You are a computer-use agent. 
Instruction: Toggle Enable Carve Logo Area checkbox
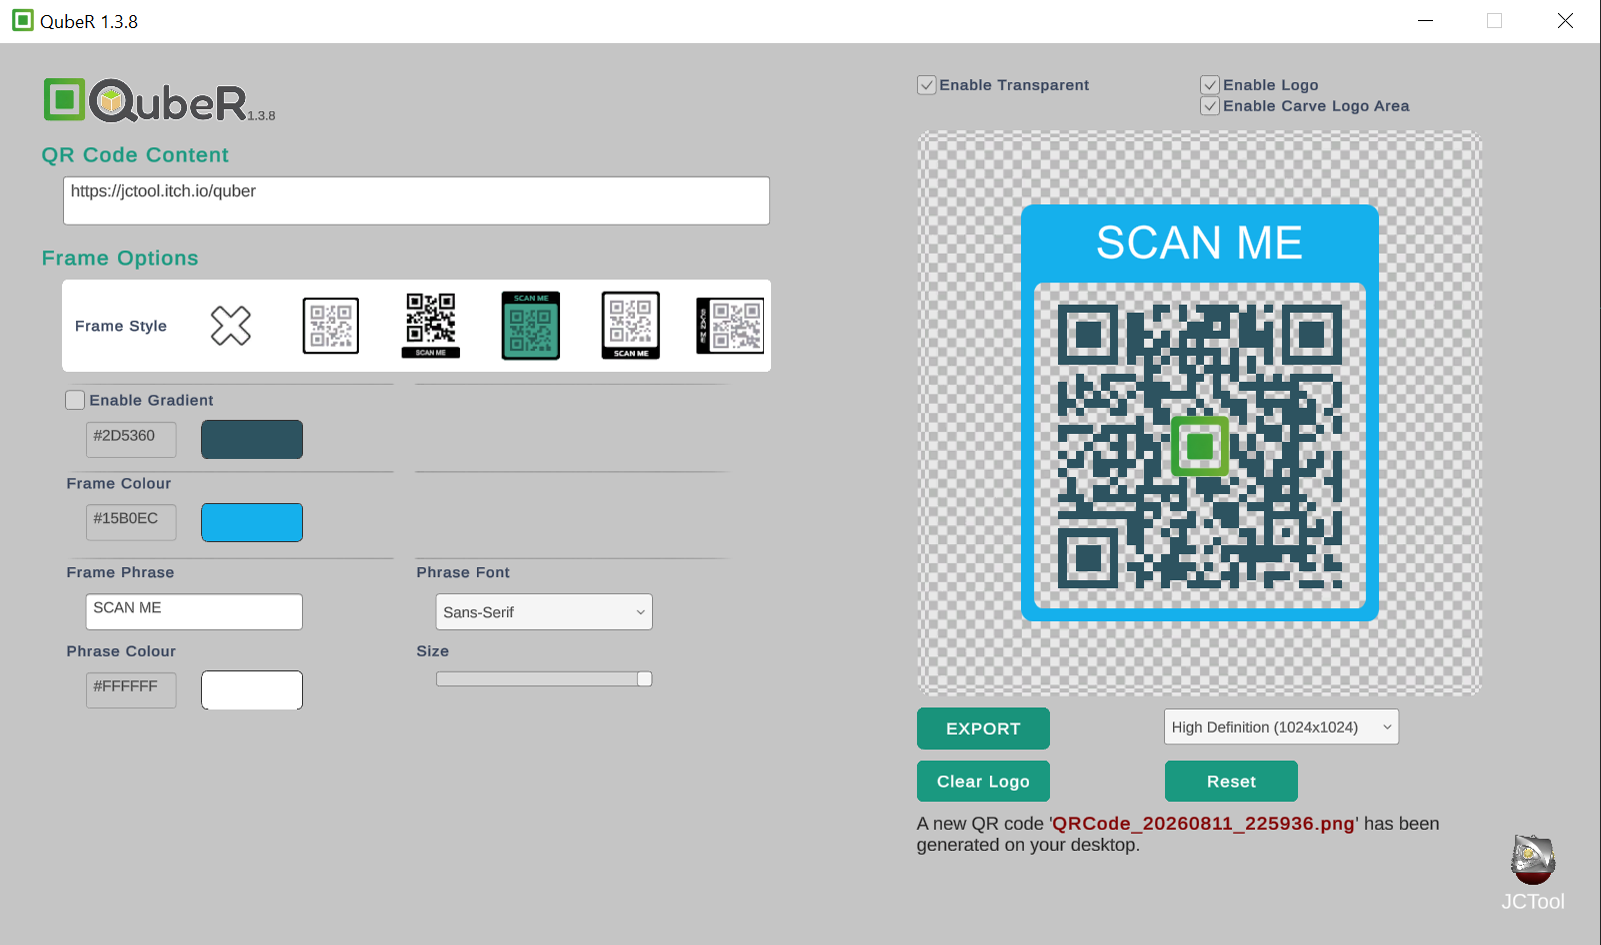pos(1210,106)
